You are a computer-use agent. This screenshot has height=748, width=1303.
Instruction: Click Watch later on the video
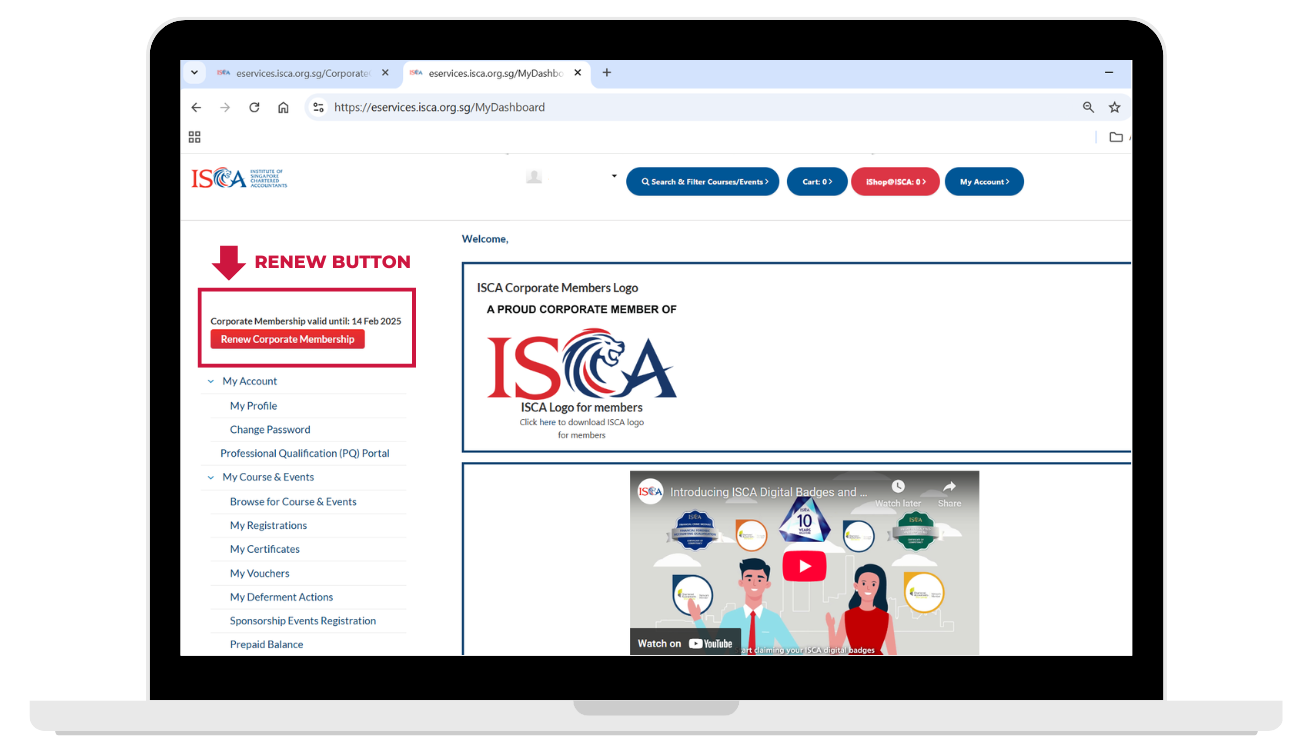[898, 493]
